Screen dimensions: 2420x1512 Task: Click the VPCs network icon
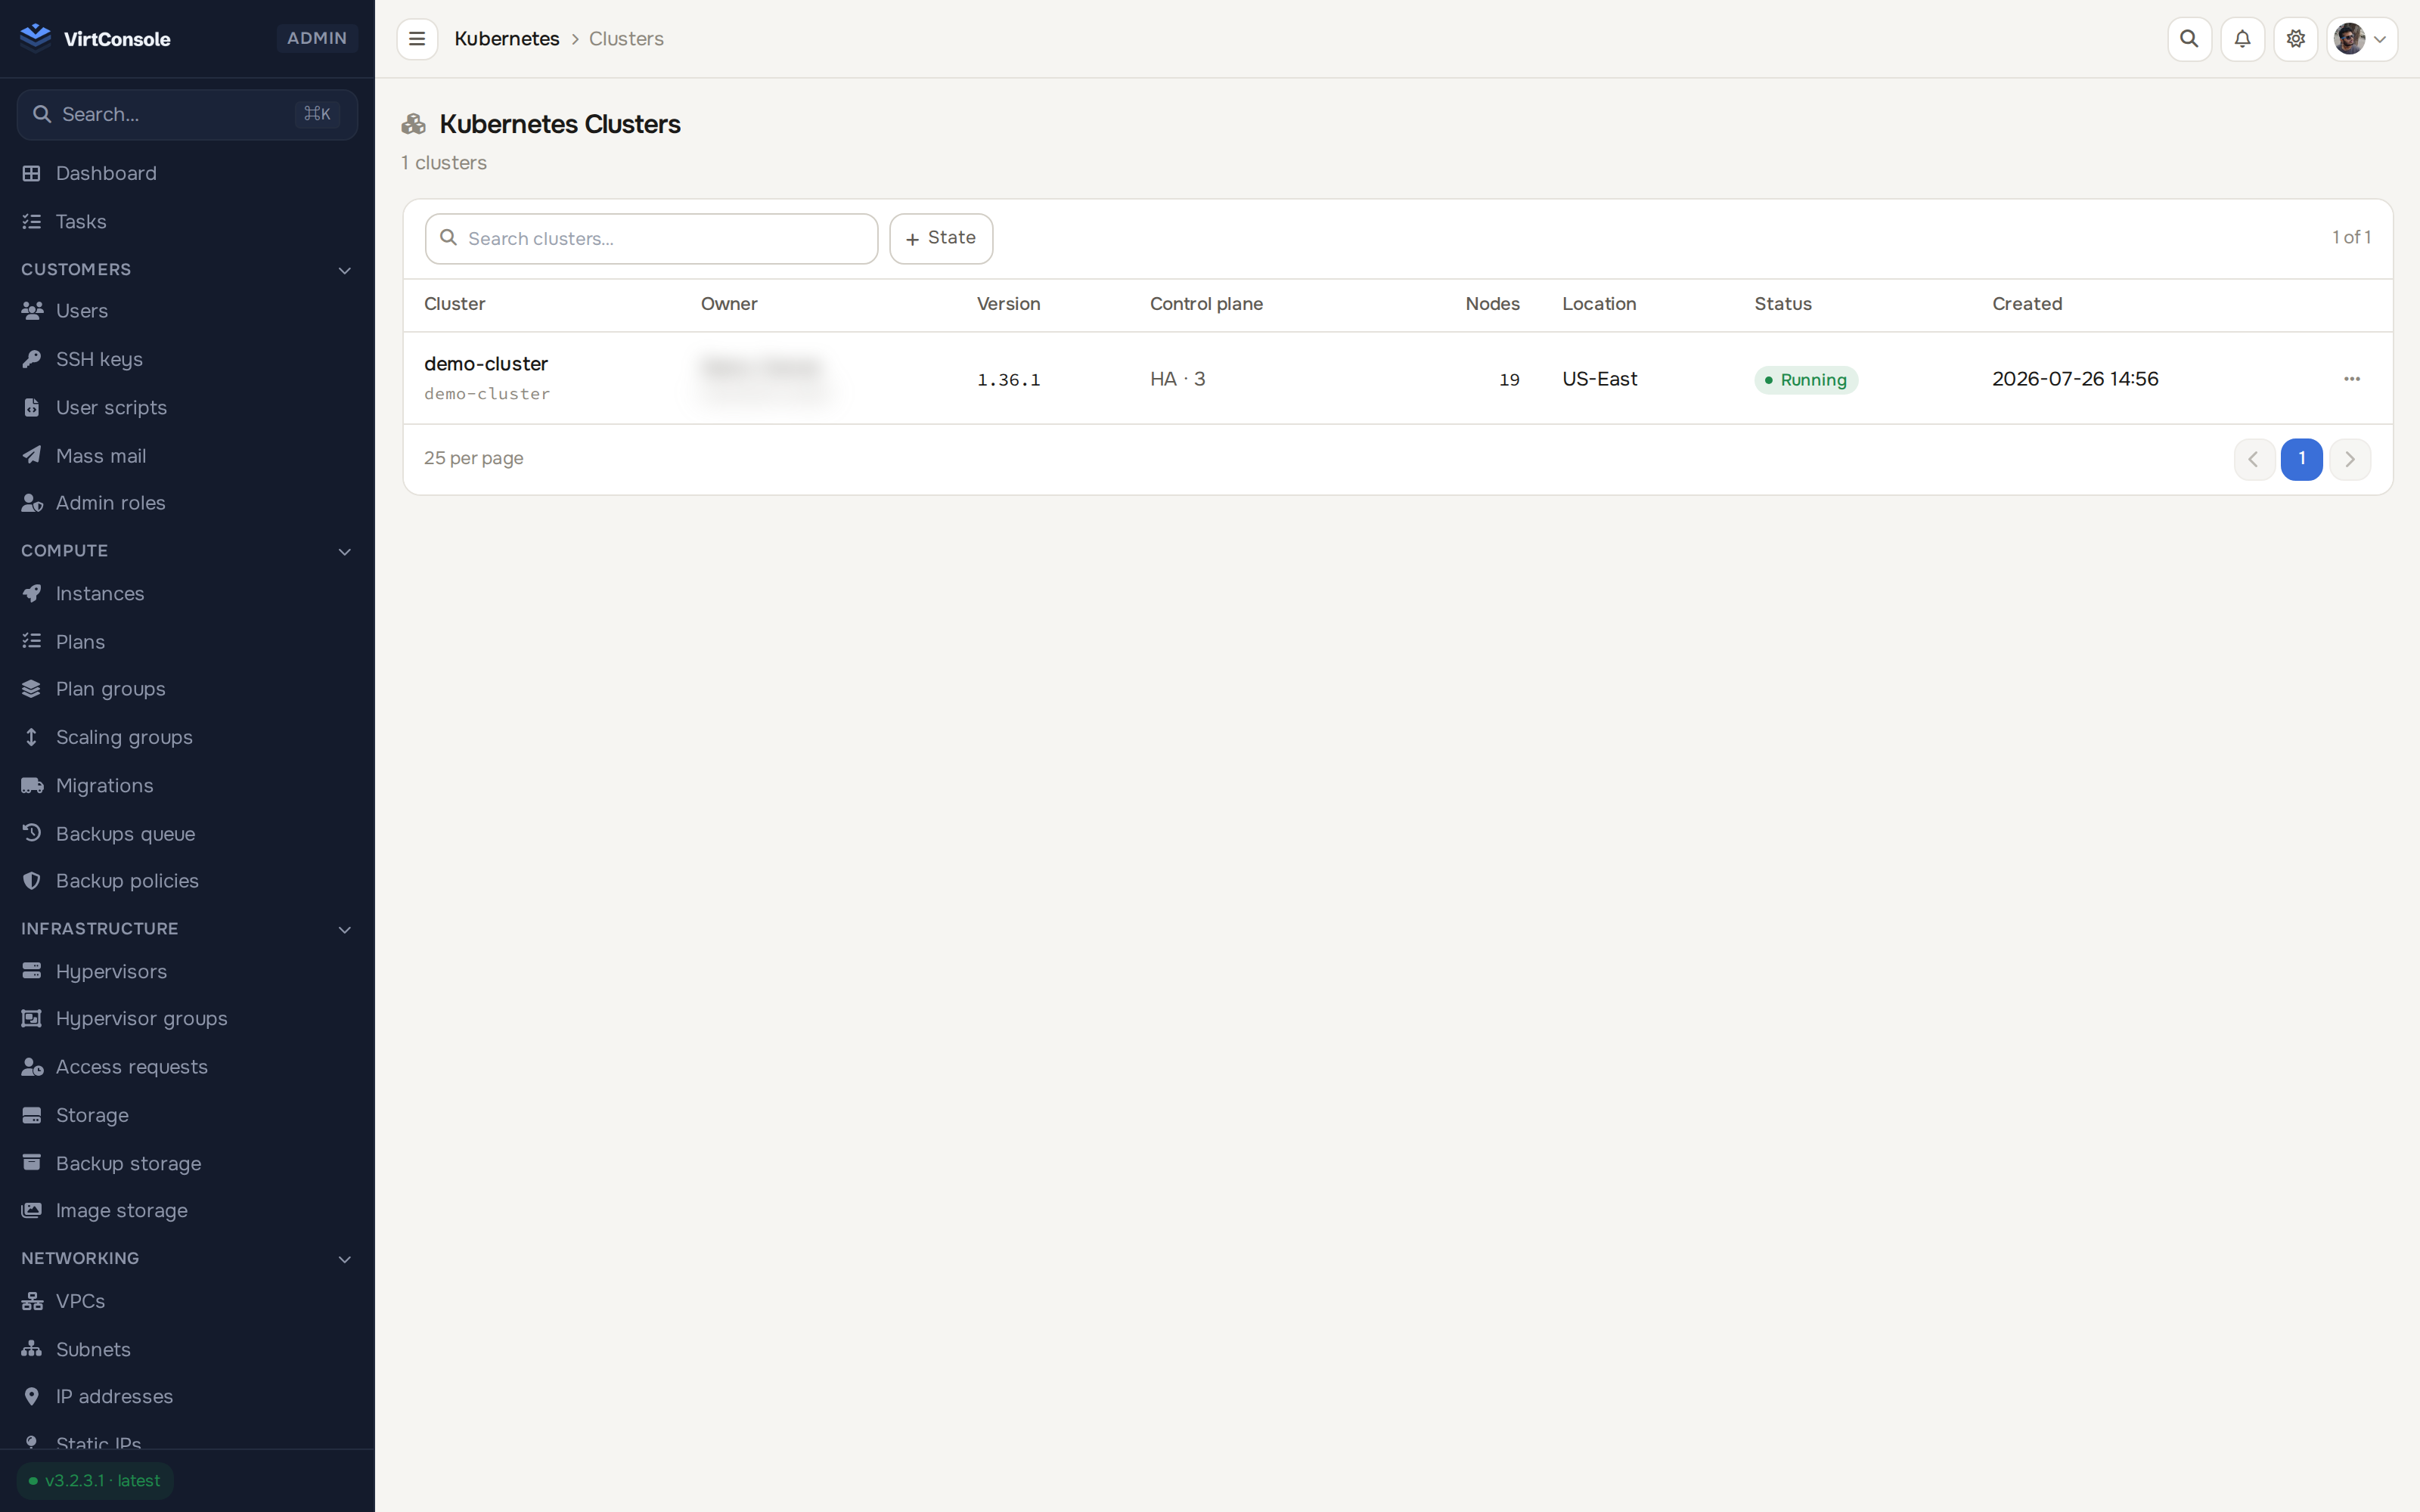(x=32, y=1301)
